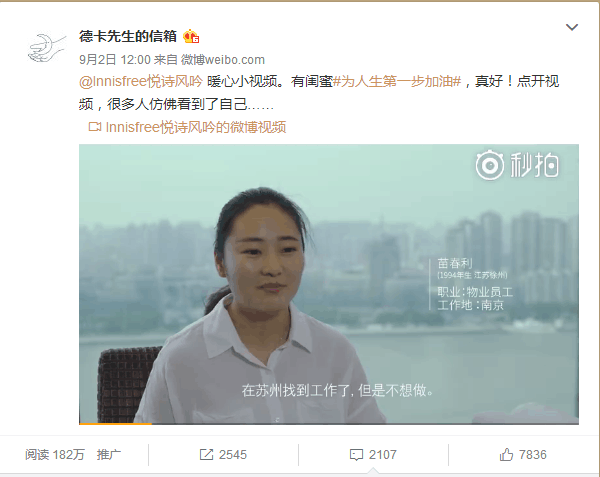Click the video camera icon before Innisfree link
The height and width of the screenshot is (477, 600).
click(95, 127)
